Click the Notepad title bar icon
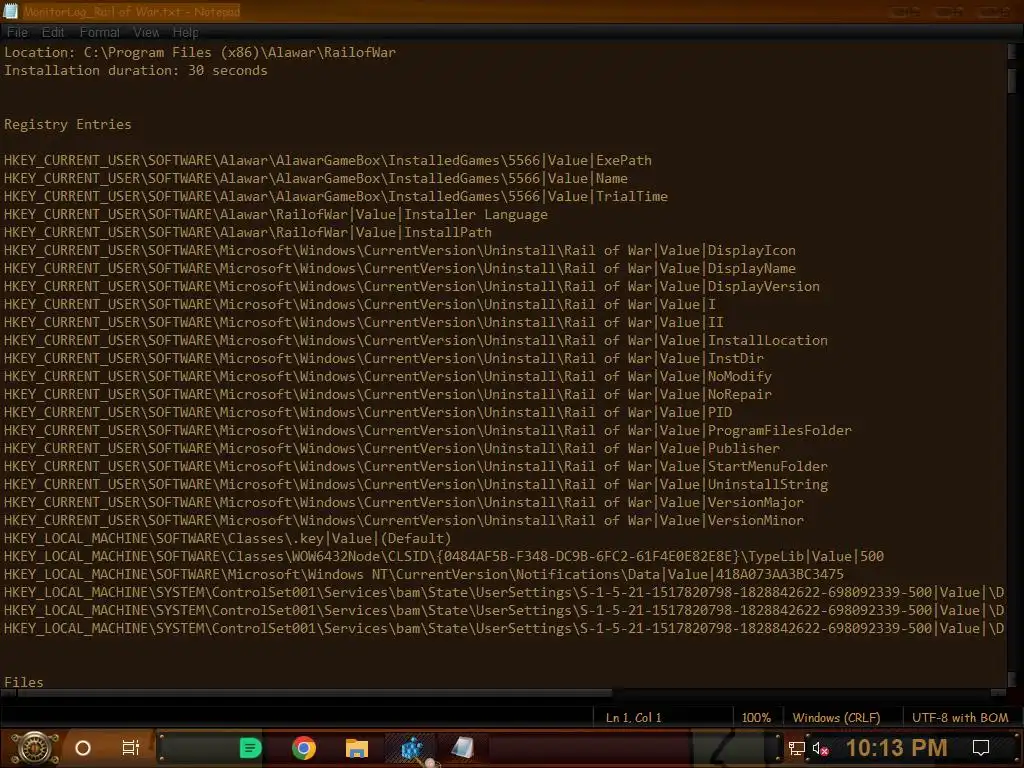The width and height of the screenshot is (1024, 768). pyautogui.click(x=10, y=11)
